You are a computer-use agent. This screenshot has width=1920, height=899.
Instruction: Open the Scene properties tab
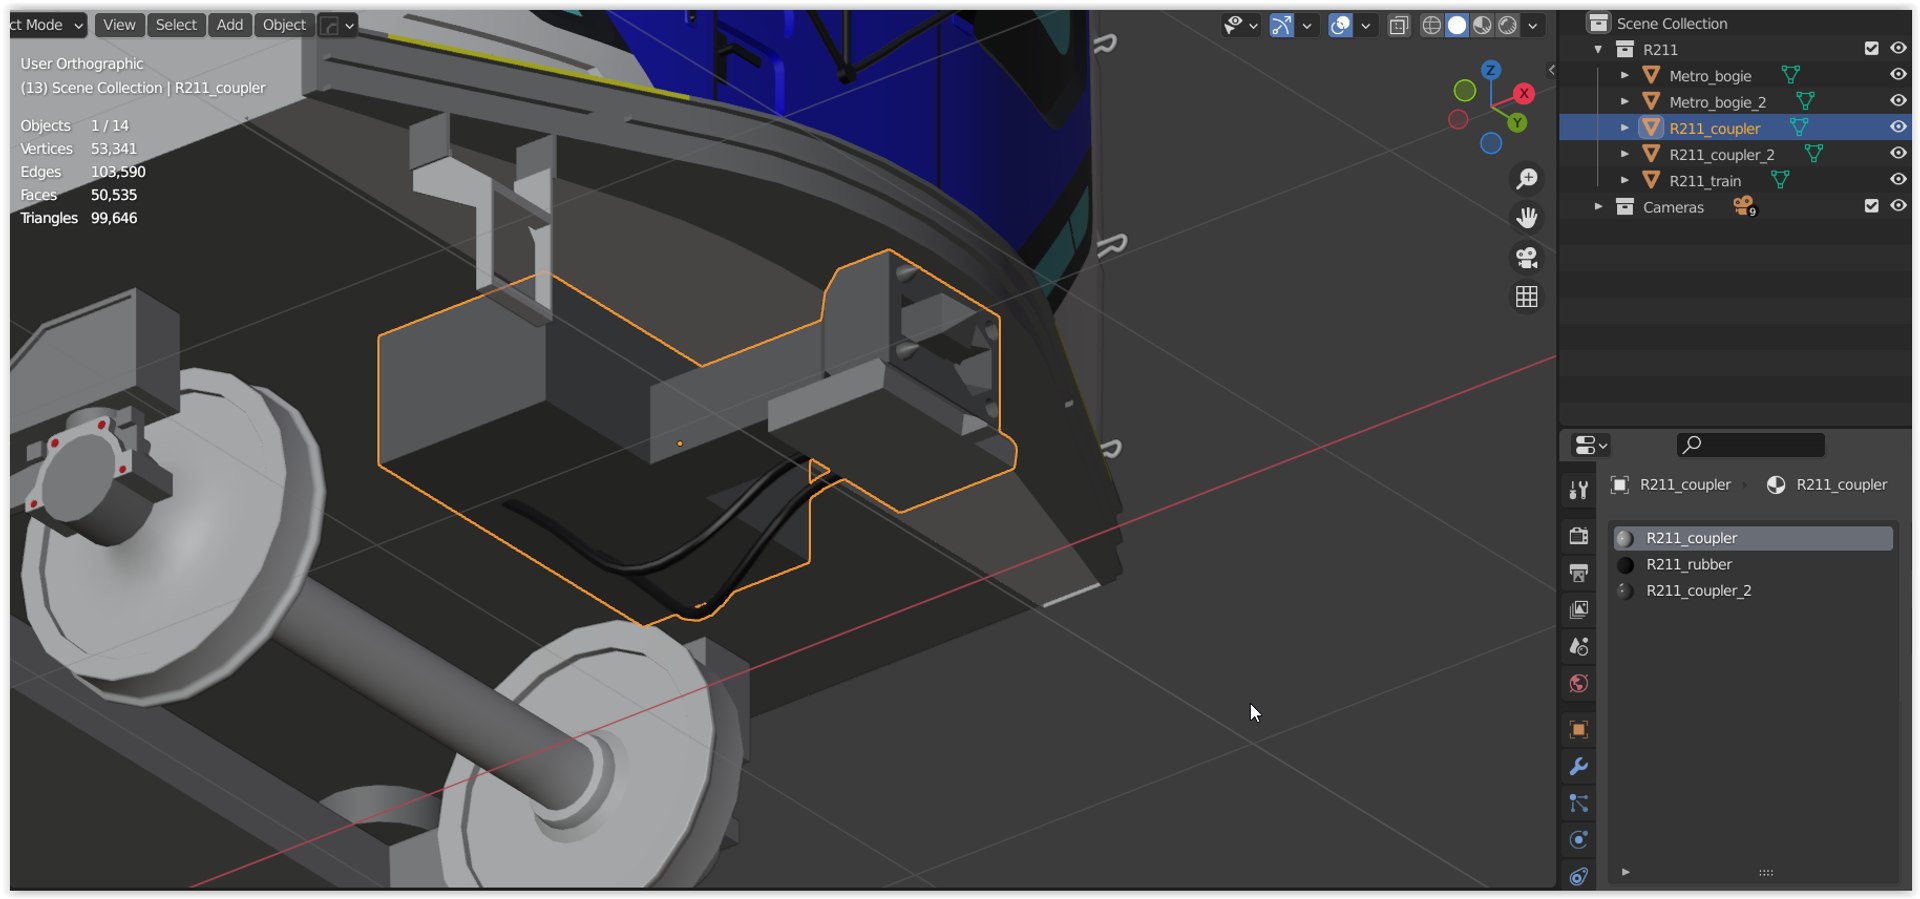(1579, 646)
